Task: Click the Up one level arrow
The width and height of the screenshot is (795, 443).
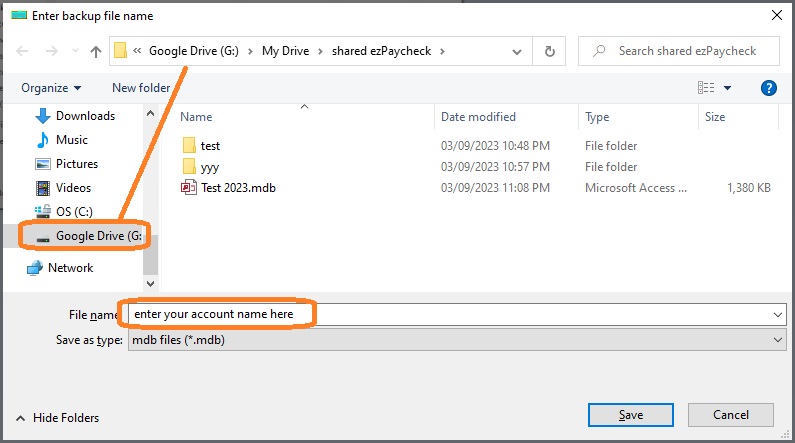Action: click(x=96, y=51)
